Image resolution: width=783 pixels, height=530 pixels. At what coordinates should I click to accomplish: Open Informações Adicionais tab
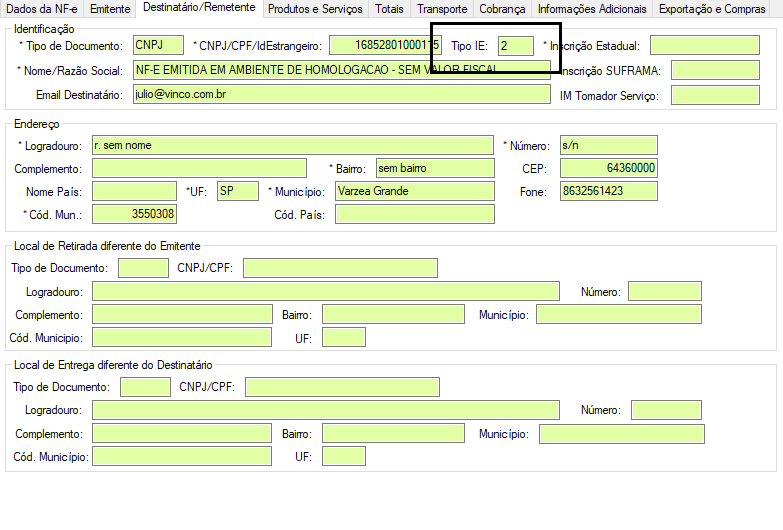click(x=593, y=9)
